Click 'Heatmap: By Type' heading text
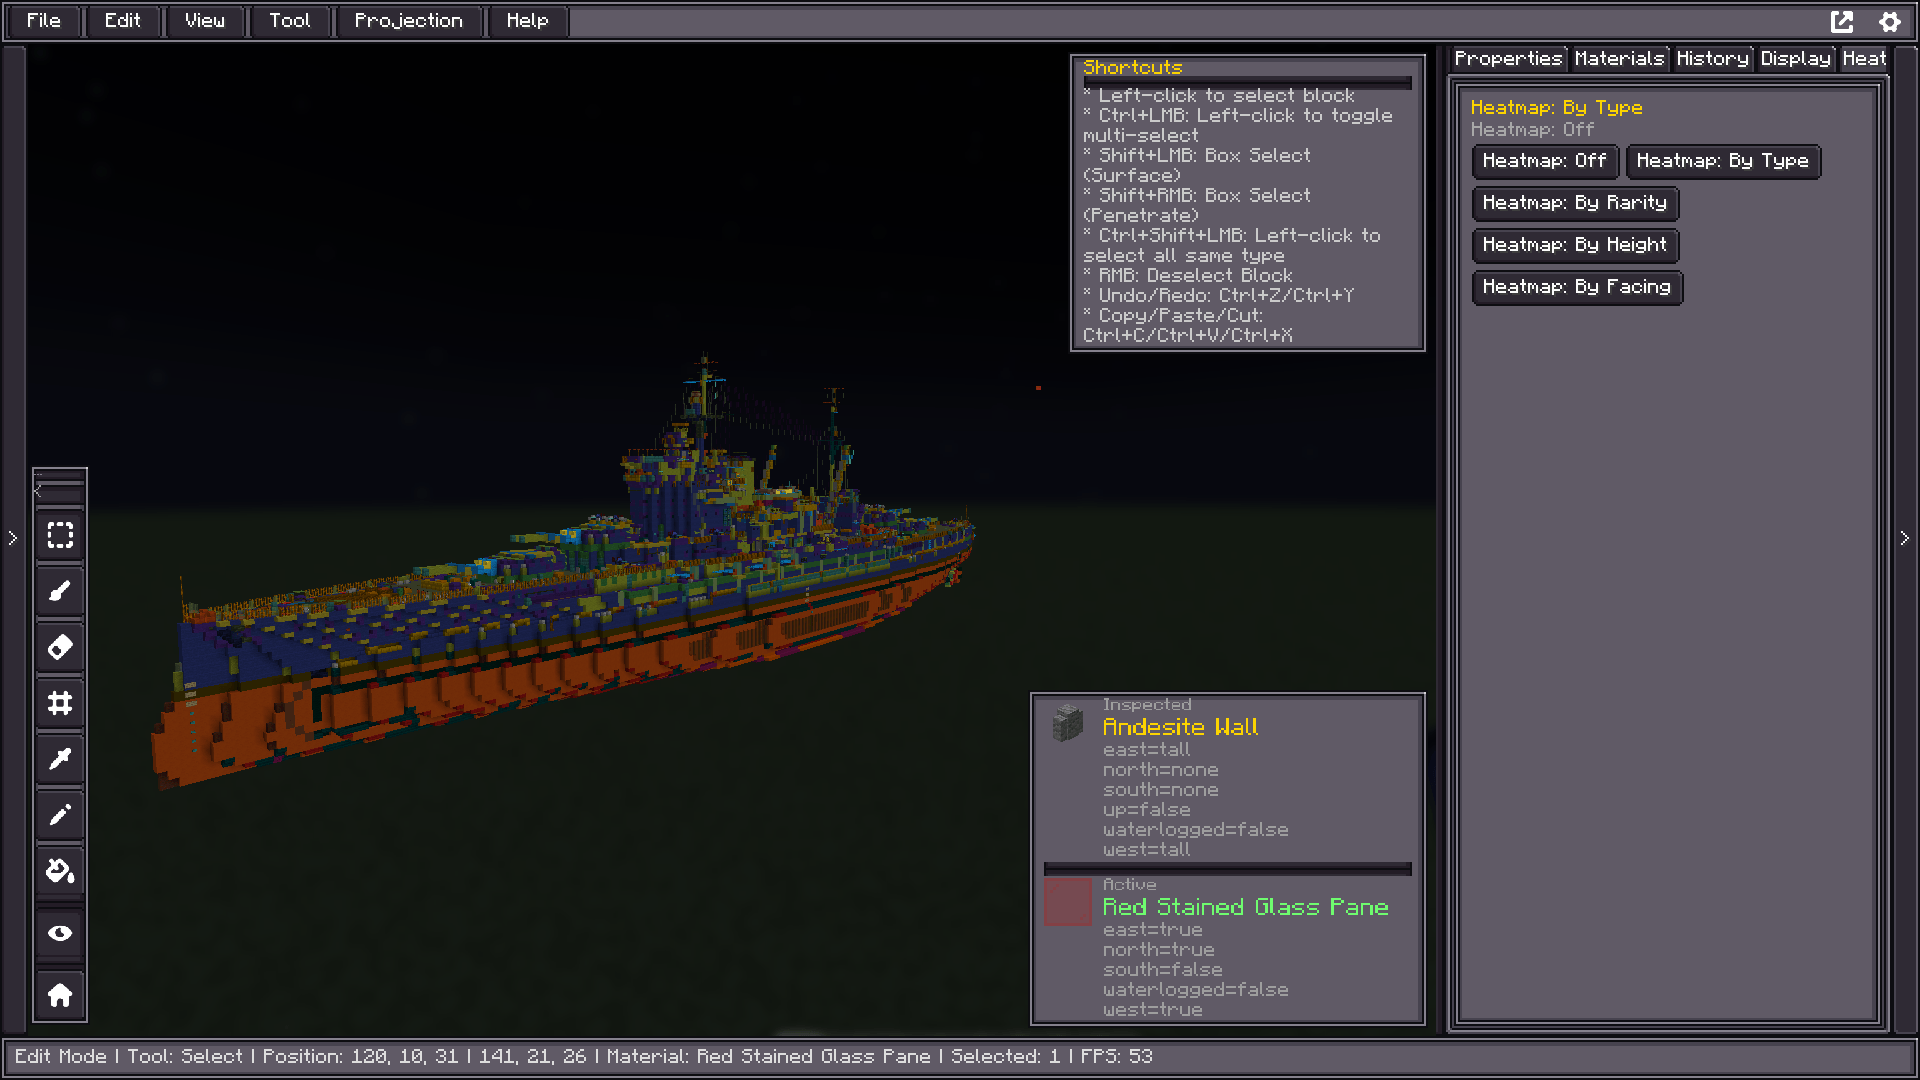Viewport: 1920px width, 1080px height. [1556, 108]
